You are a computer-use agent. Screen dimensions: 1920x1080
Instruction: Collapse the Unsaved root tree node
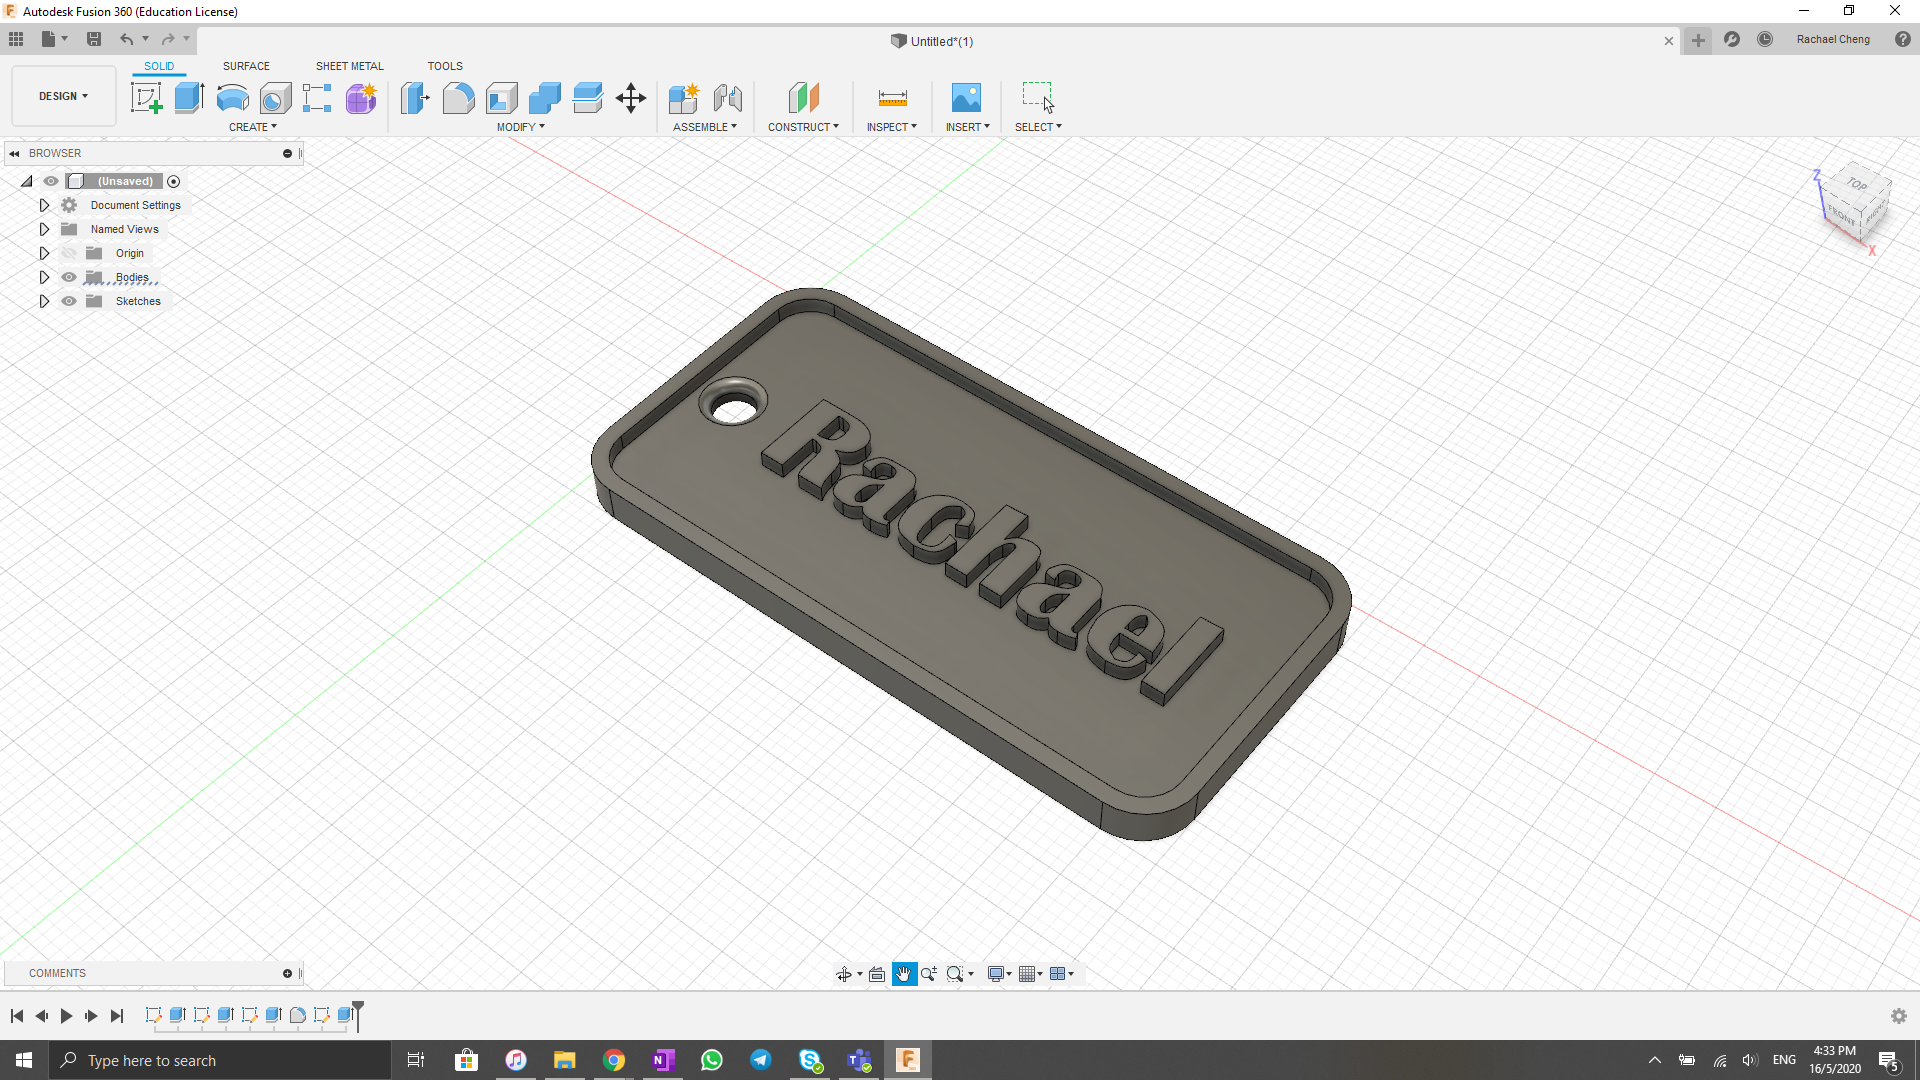(27, 181)
